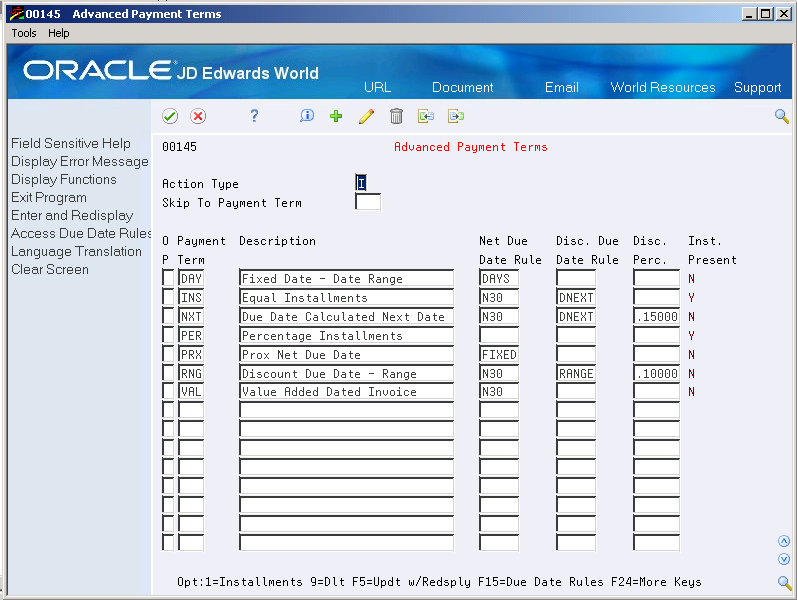Click description 'Prox Net Due Date'
The width and height of the screenshot is (797, 600).
coord(346,354)
